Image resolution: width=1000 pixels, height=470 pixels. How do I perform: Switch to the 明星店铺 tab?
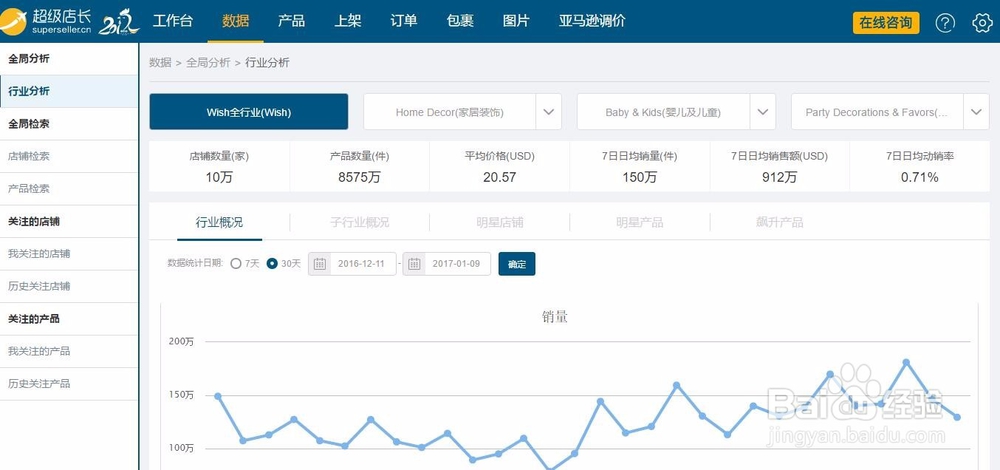[499, 223]
